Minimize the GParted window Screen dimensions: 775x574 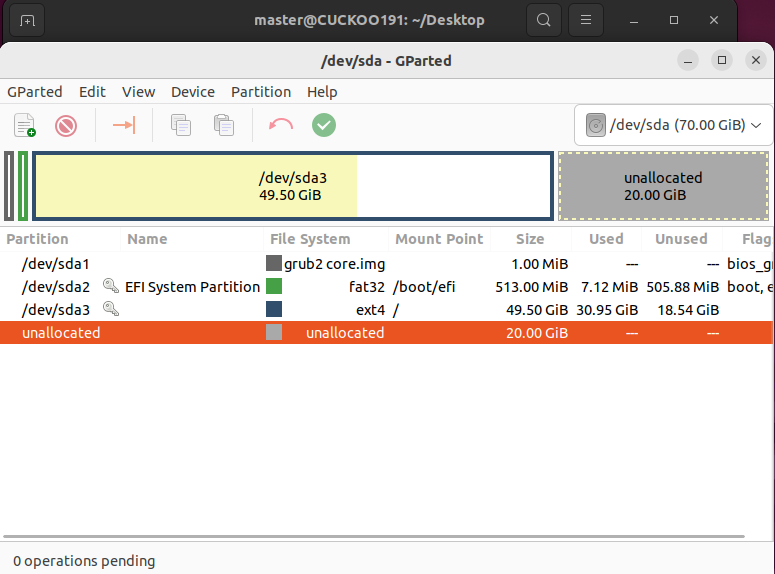[688, 60]
